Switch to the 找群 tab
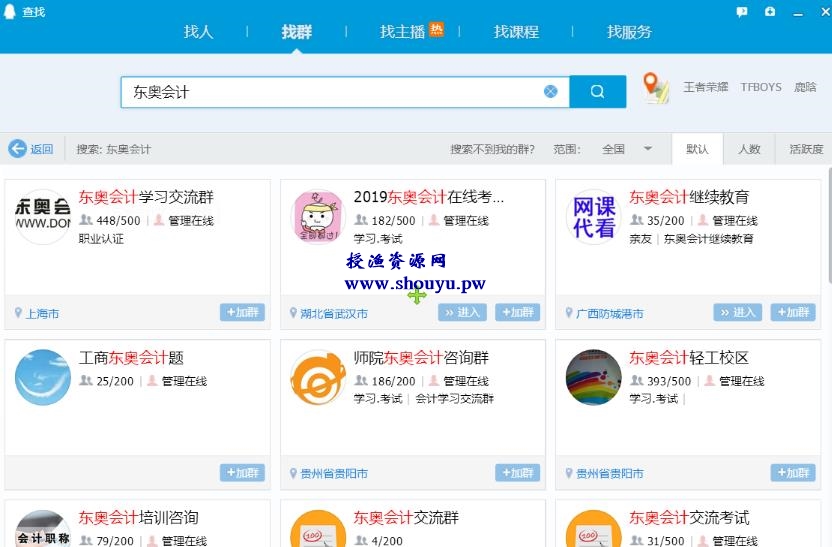 tap(297, 32)
